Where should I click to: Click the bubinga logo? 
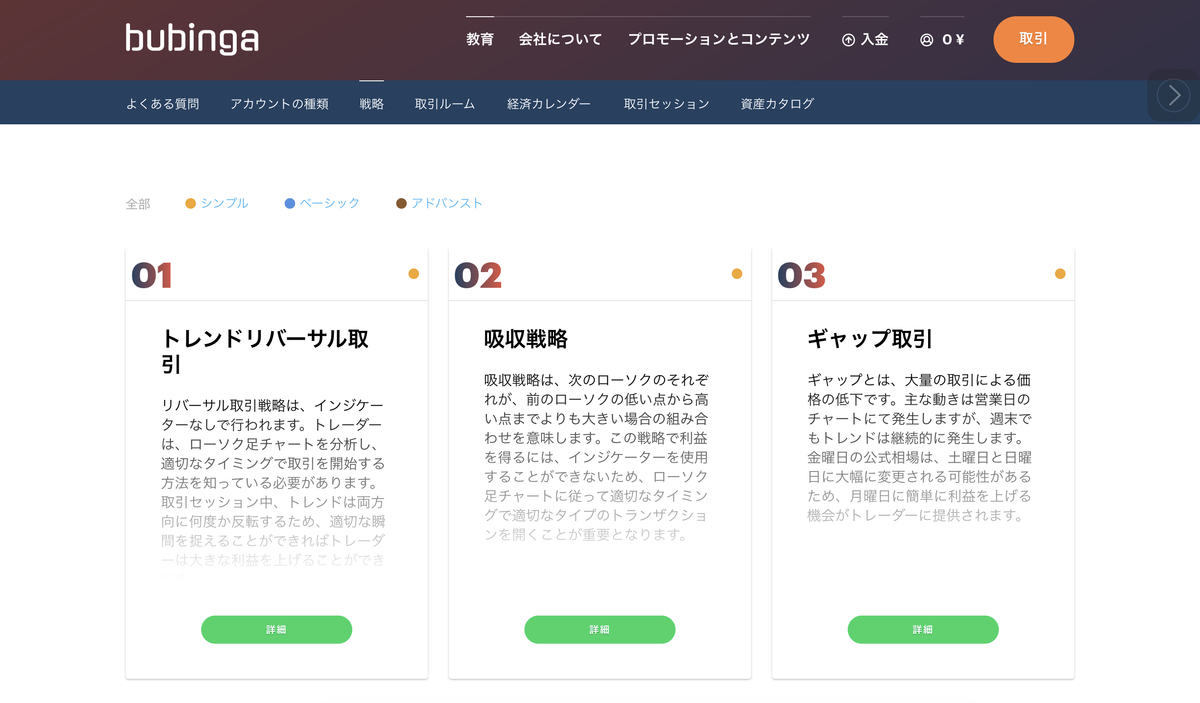click(192, 39)
